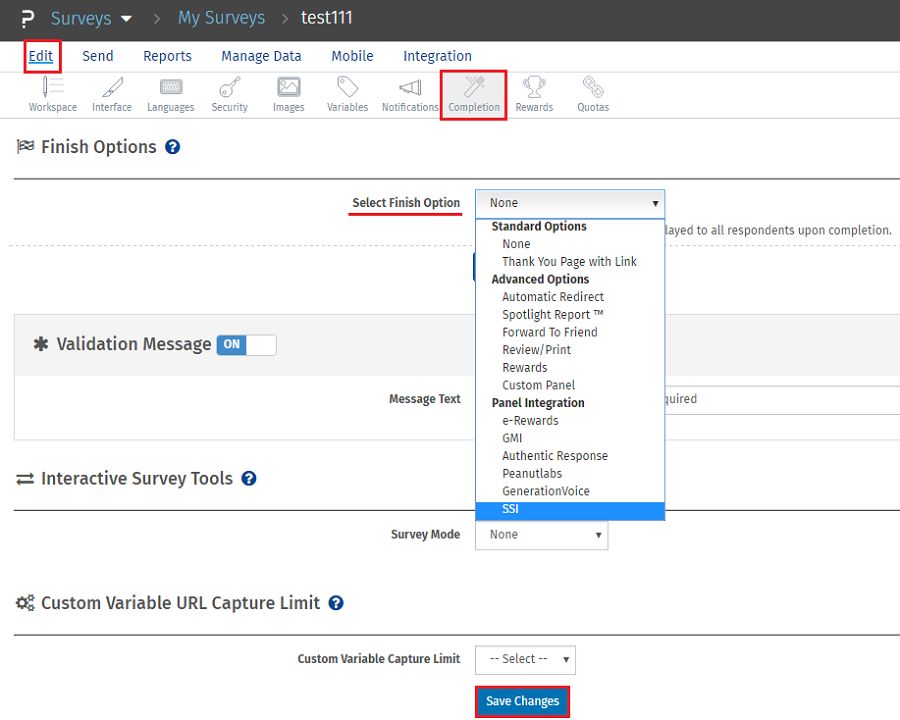Open the Languages section
The height and width of the screenshot is (720, 900).
click(170, 94)
